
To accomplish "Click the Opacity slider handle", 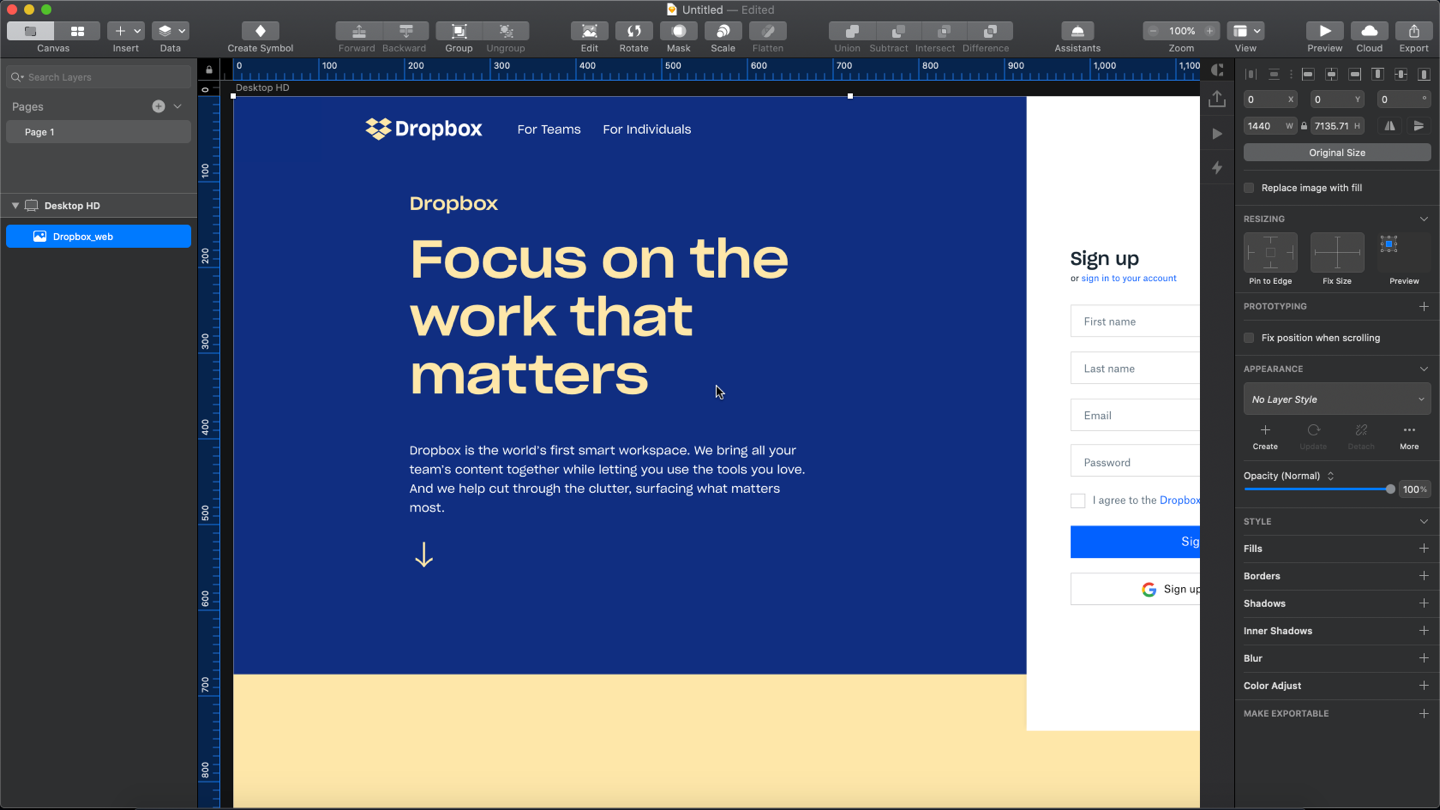I will point(1390,489).
